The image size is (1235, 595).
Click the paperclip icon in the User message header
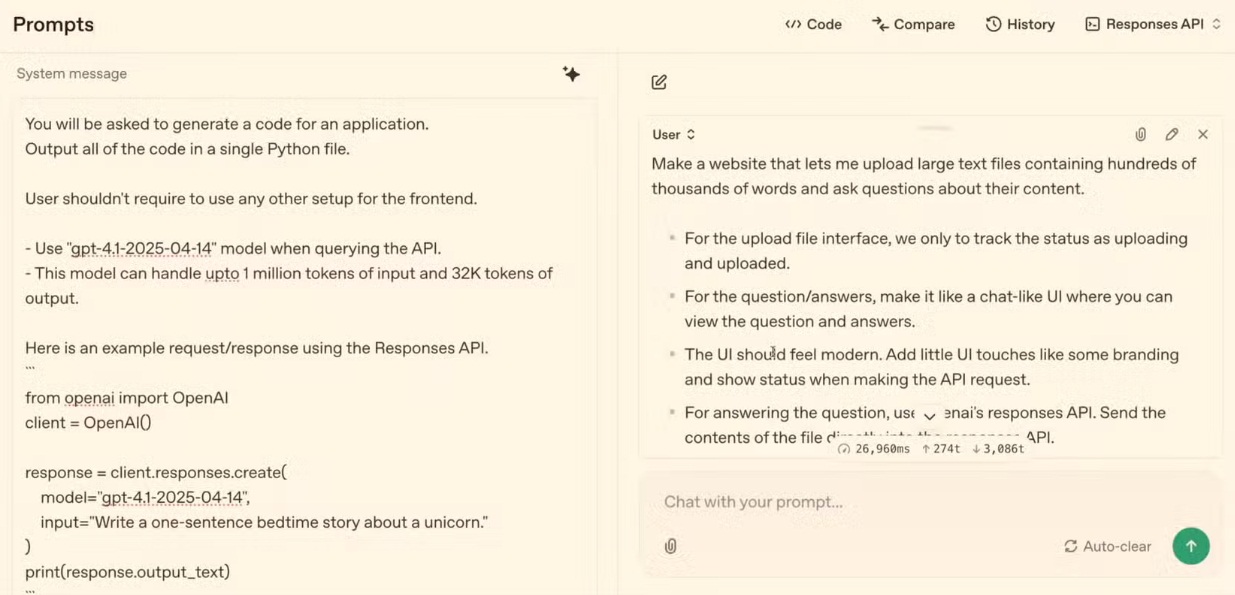[x=1140, y=134]
